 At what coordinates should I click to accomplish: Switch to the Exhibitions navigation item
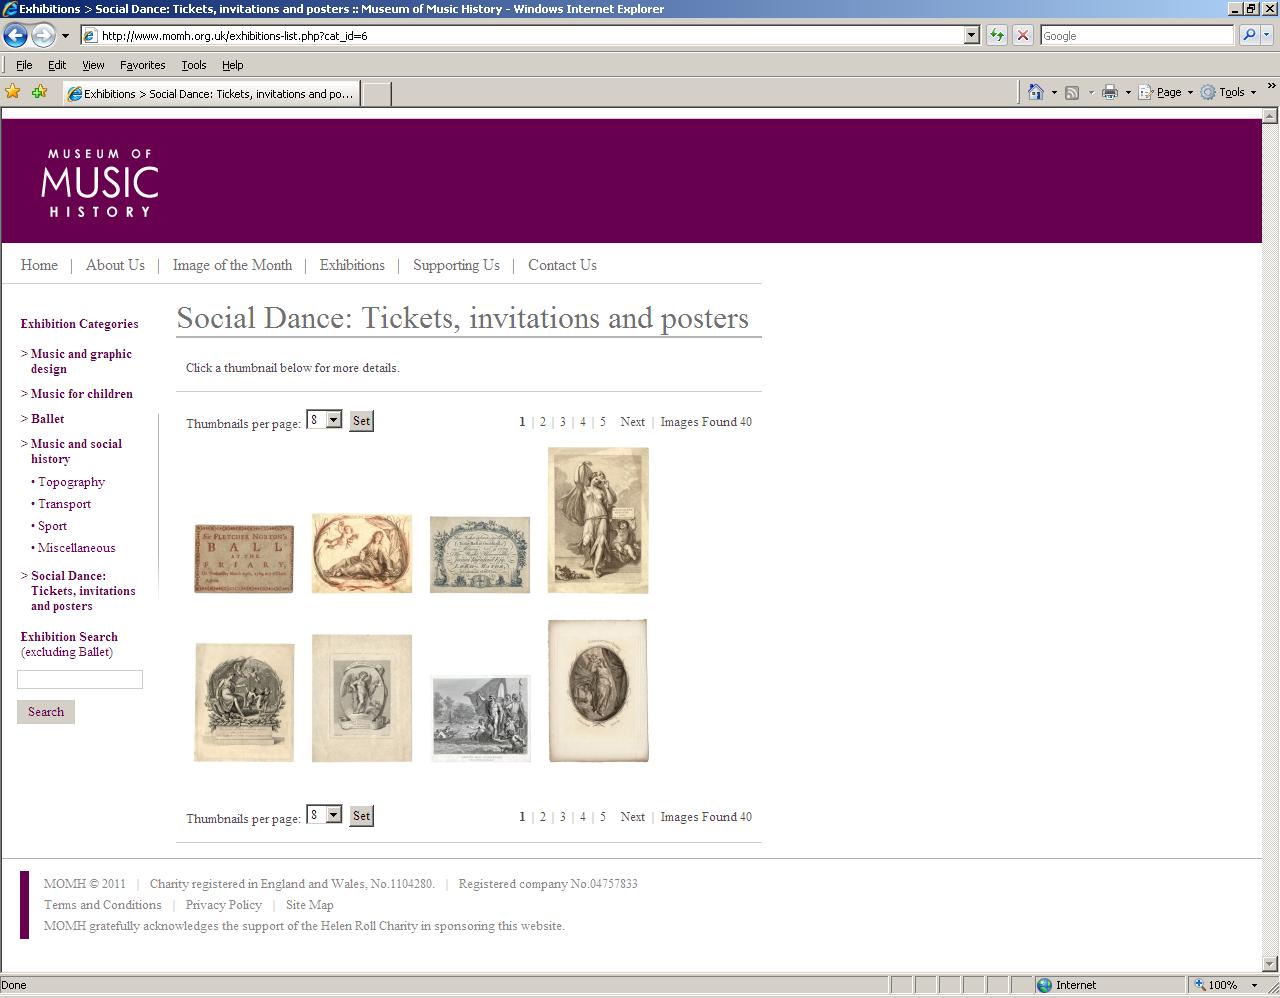[x=352, y=265]
